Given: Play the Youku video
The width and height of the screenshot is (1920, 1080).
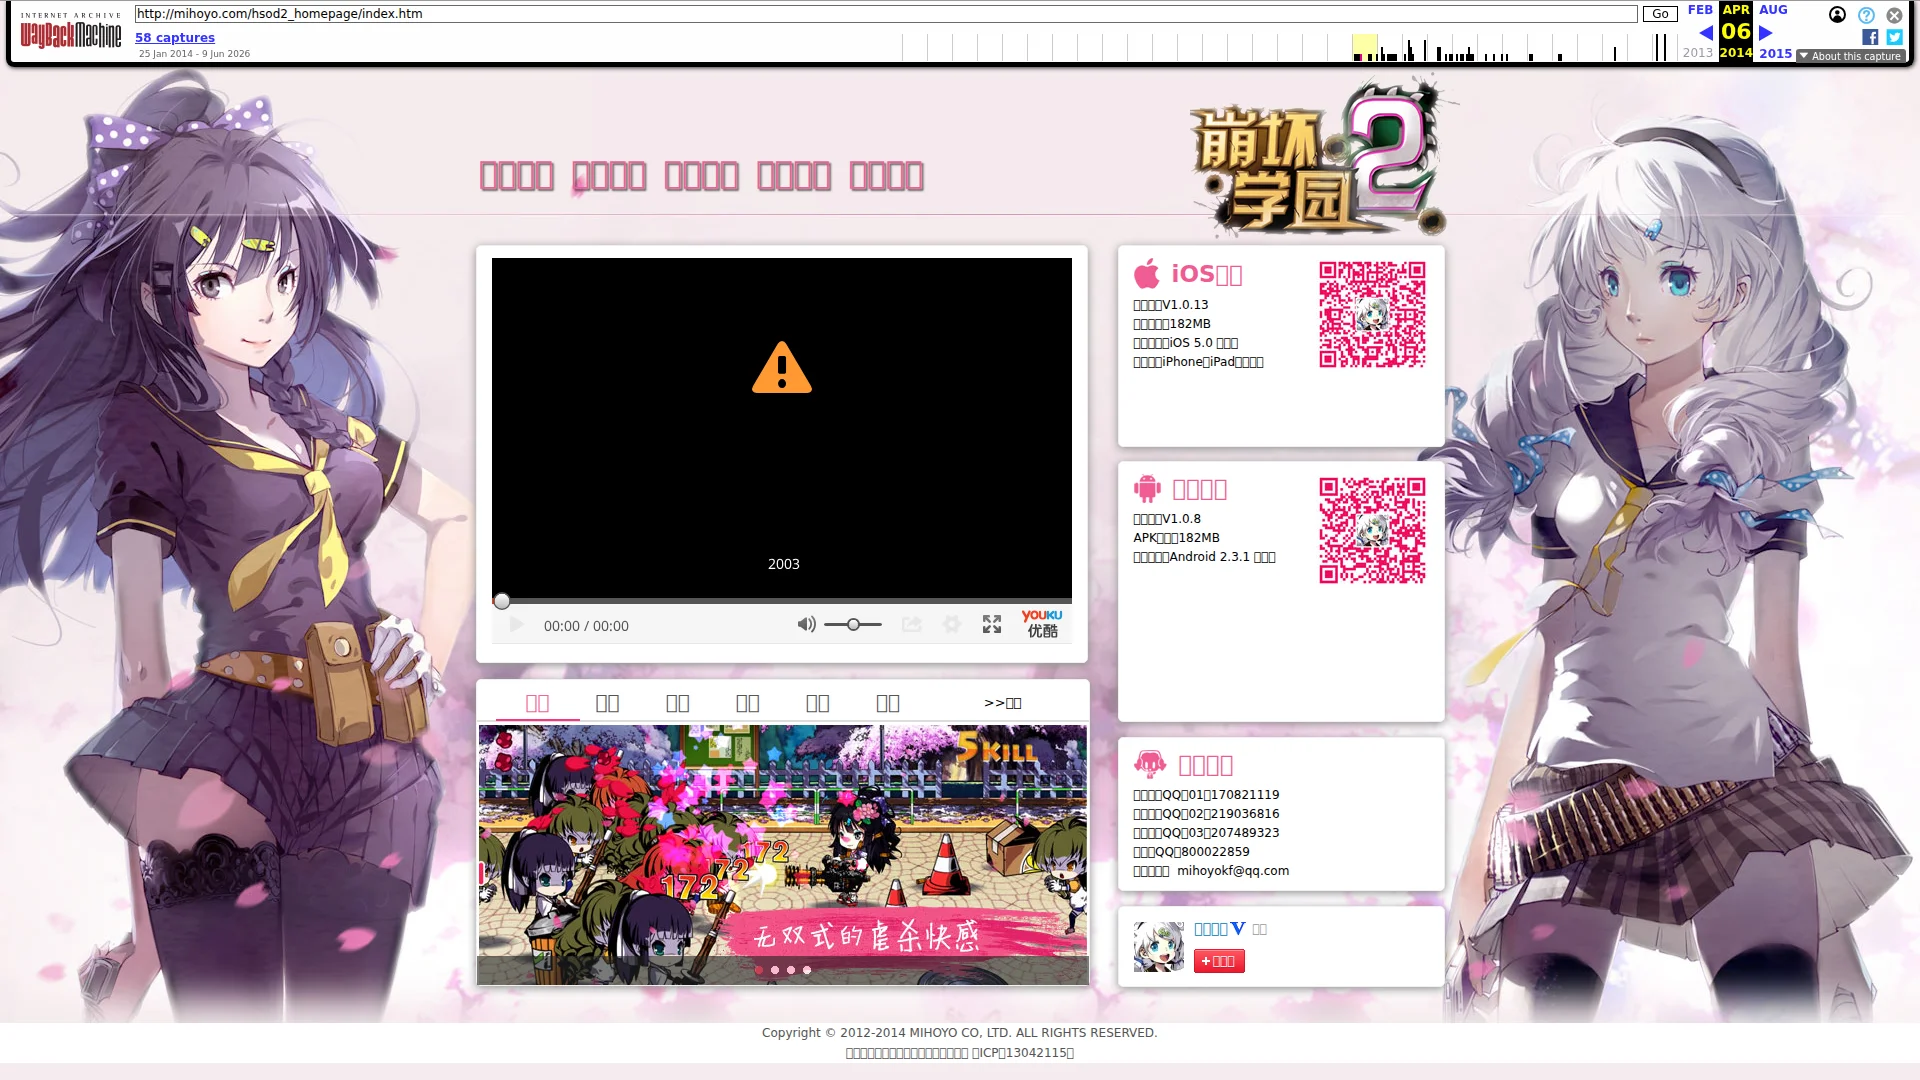Looking at the screenshot, I should click(x=516, y=625).
